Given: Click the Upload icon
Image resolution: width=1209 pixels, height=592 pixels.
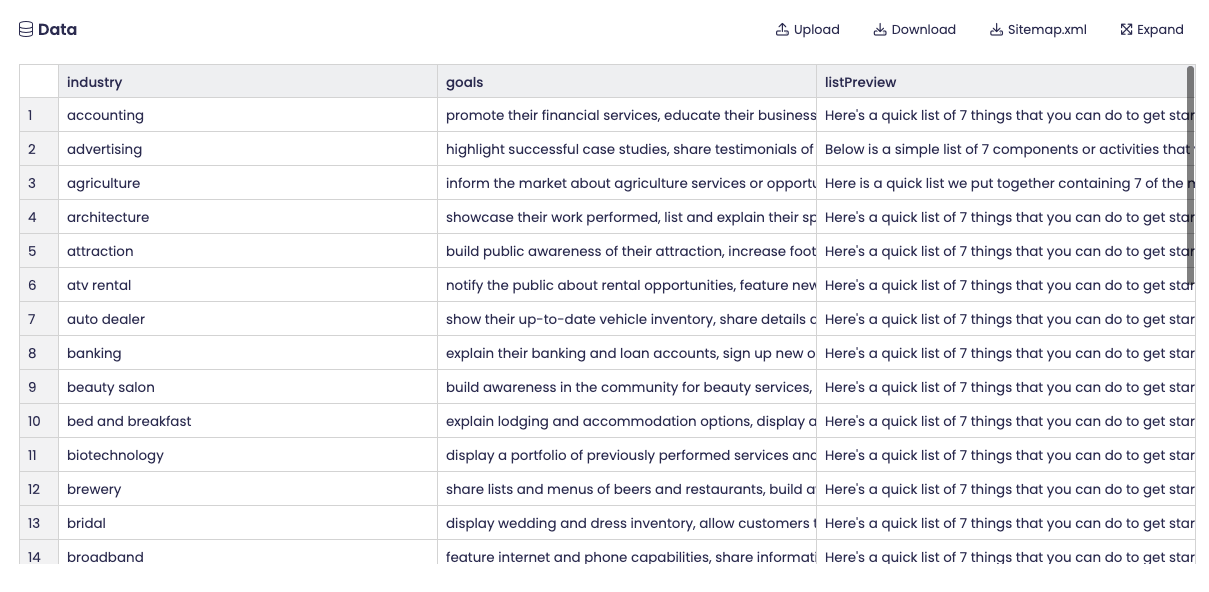Looking at the screenshot, I should 782,29.
